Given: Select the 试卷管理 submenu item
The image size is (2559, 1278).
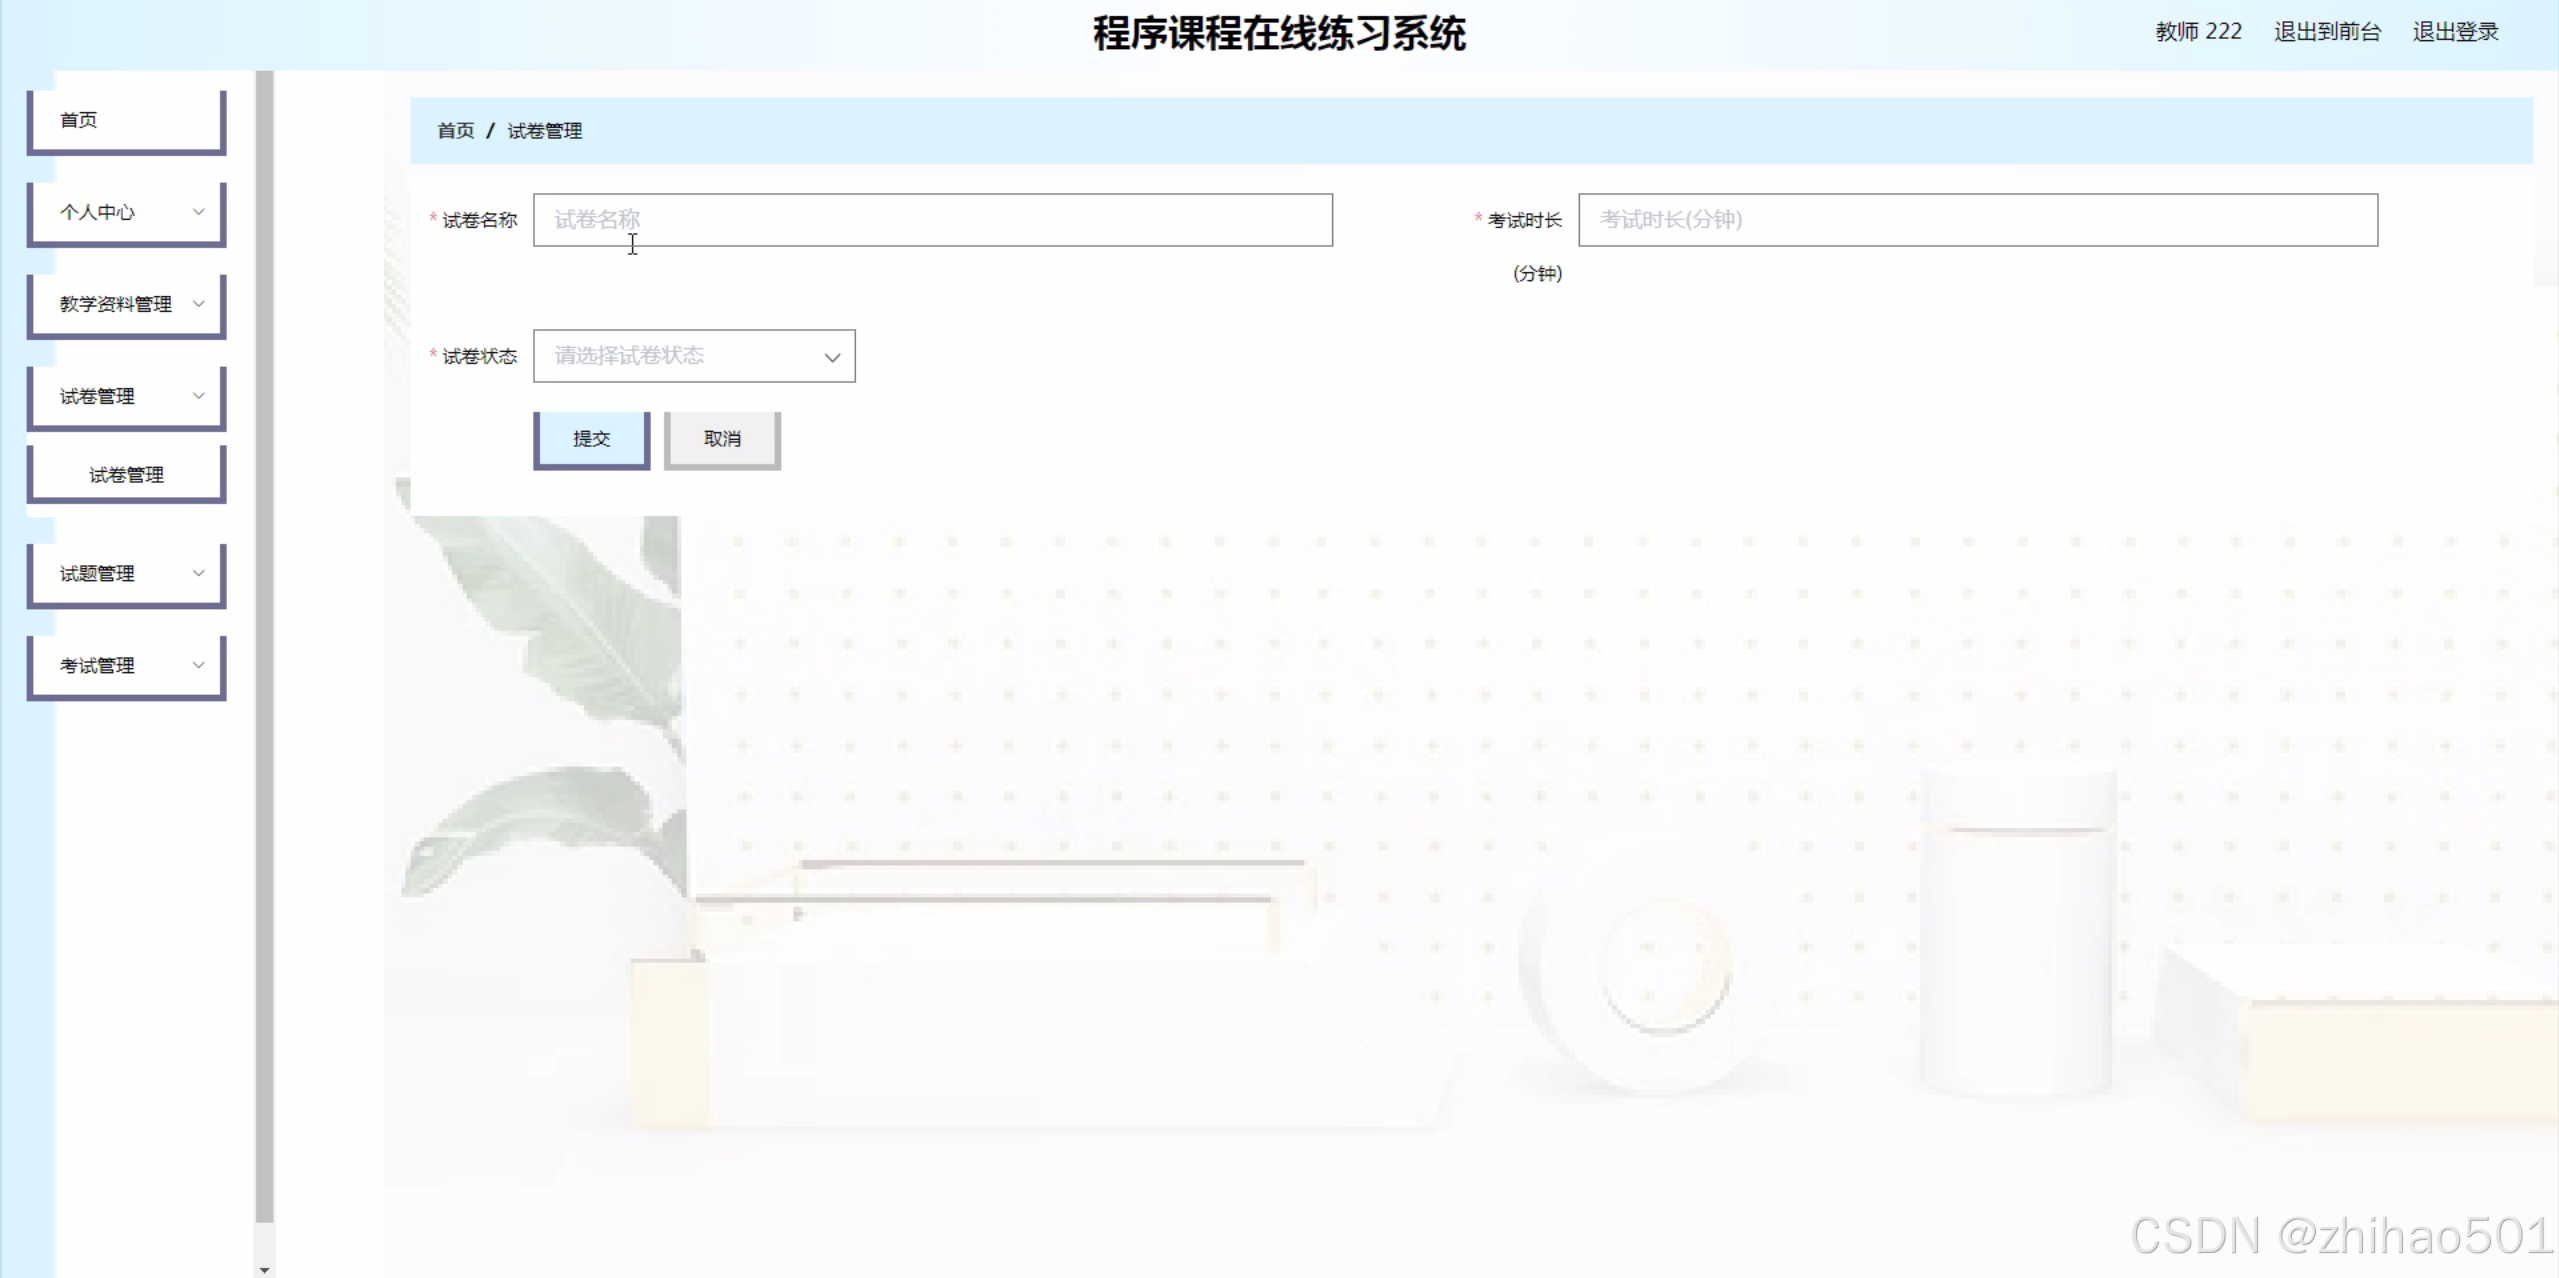Looking at the screenshot, I should [x=126, y=475].
